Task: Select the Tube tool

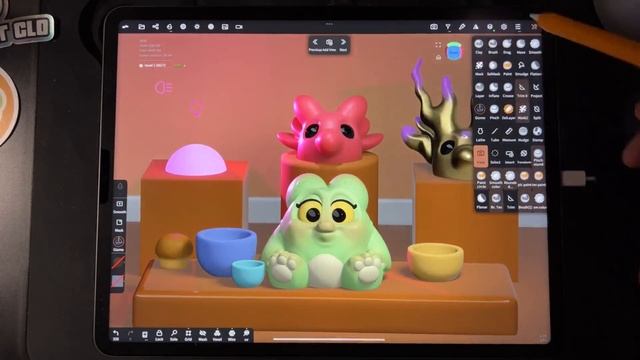Action: coord(495,133)
